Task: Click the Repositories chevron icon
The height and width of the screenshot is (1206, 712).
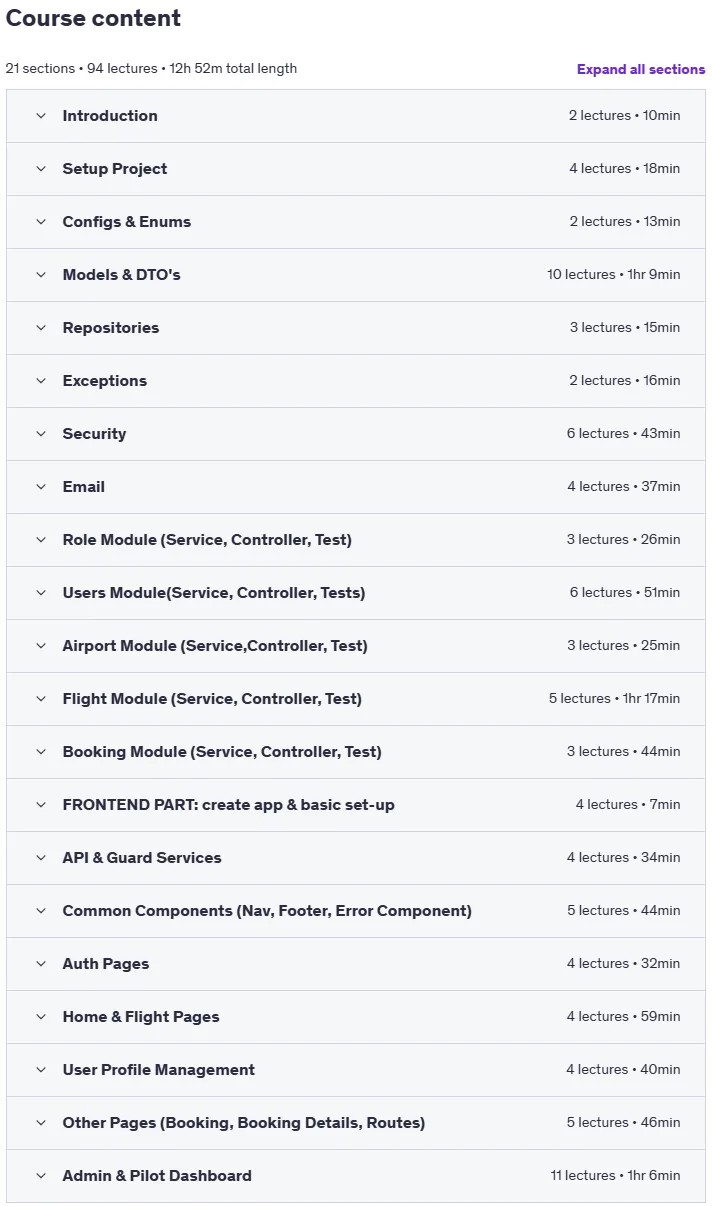Action: pyautogui.click(x=41, y=328)
